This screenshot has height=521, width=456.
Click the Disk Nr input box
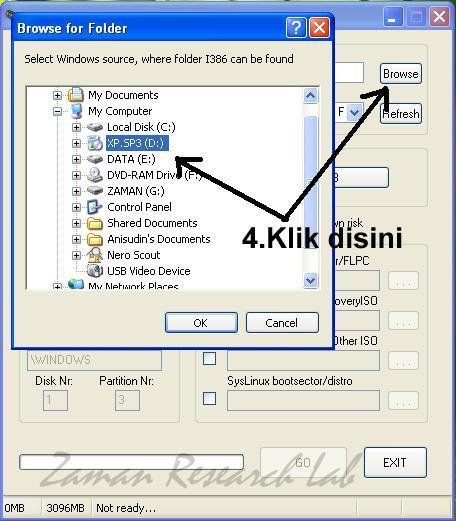click(x=55, y=400)
